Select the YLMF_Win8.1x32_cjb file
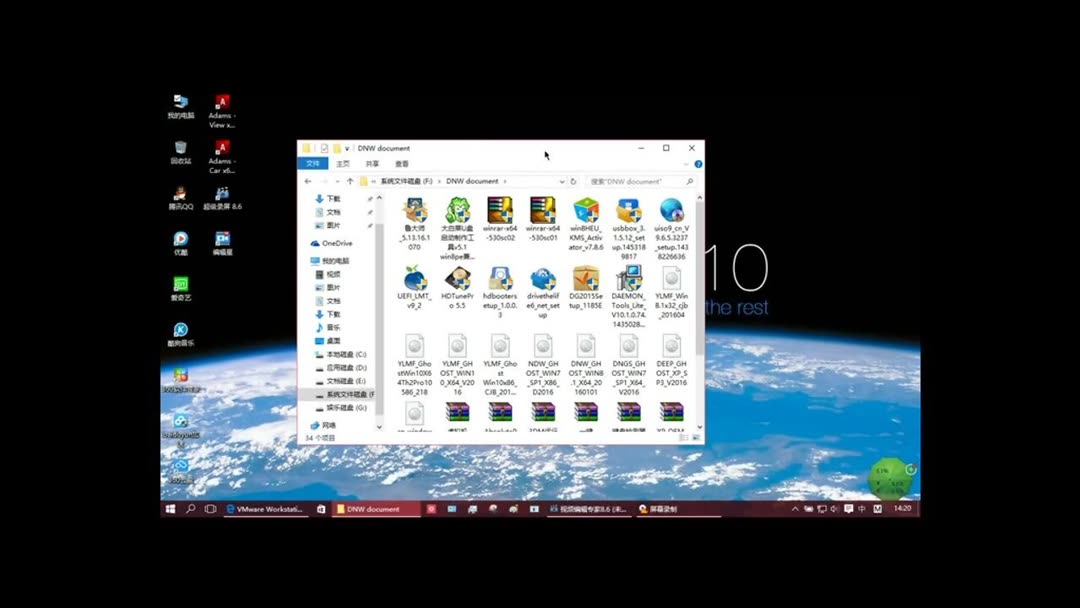This screenshot has height=608, width=1080. [672, 292]
